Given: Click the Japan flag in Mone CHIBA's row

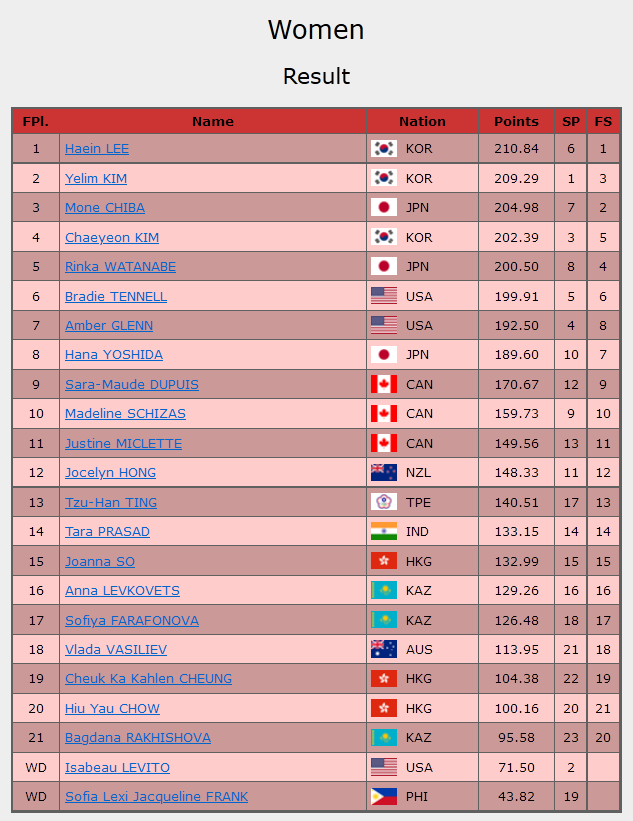Looking at the screenshot, I should point(383,208).
